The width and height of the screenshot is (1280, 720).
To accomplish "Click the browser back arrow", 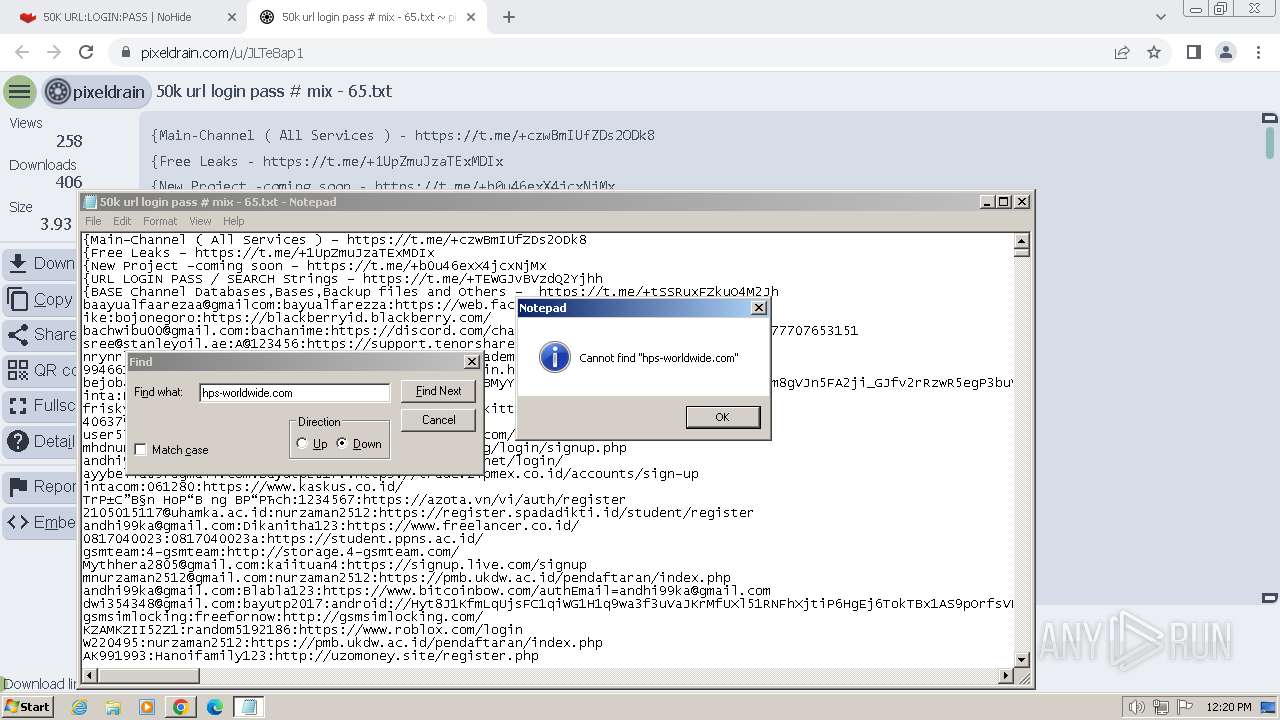I will 22,52.
